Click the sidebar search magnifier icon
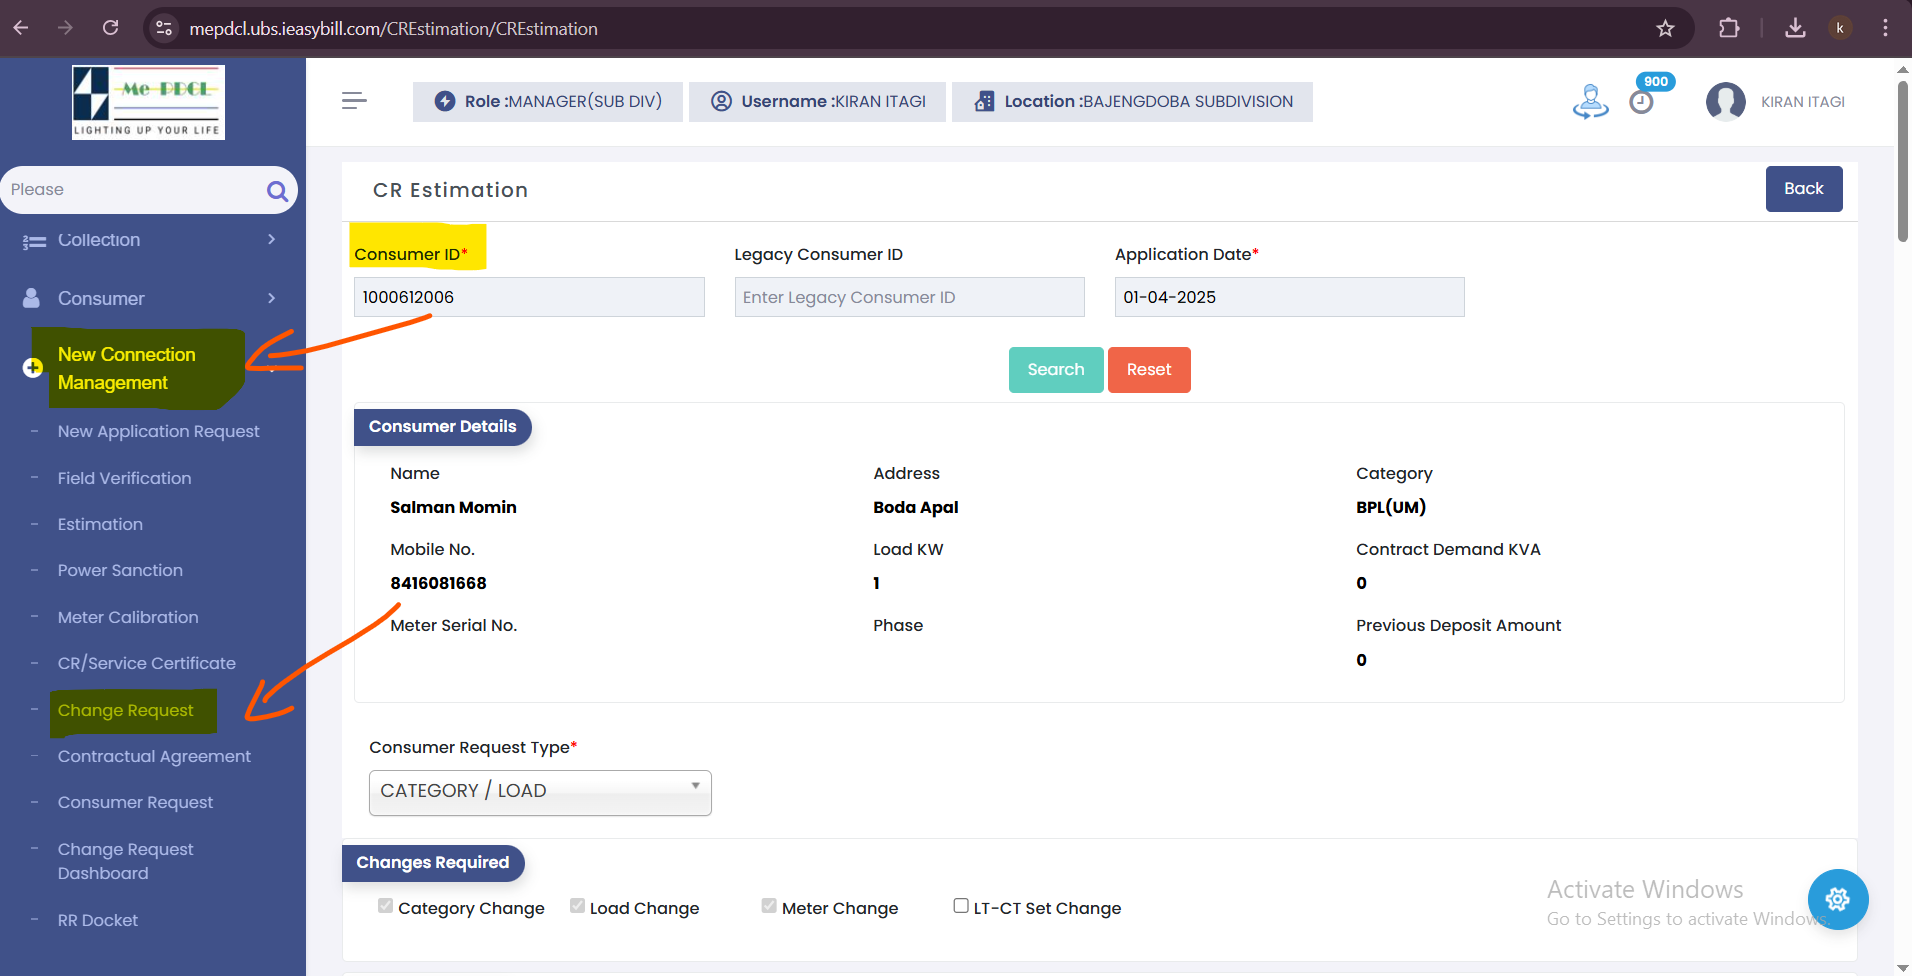Viewport: 1912px width, 976px height. [277, 191]
